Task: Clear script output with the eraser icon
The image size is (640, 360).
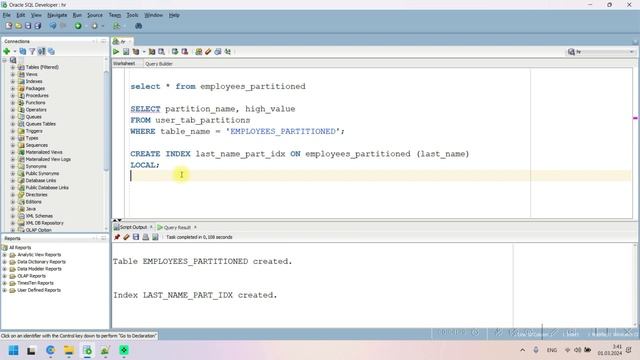Action: tap(127, 237)
